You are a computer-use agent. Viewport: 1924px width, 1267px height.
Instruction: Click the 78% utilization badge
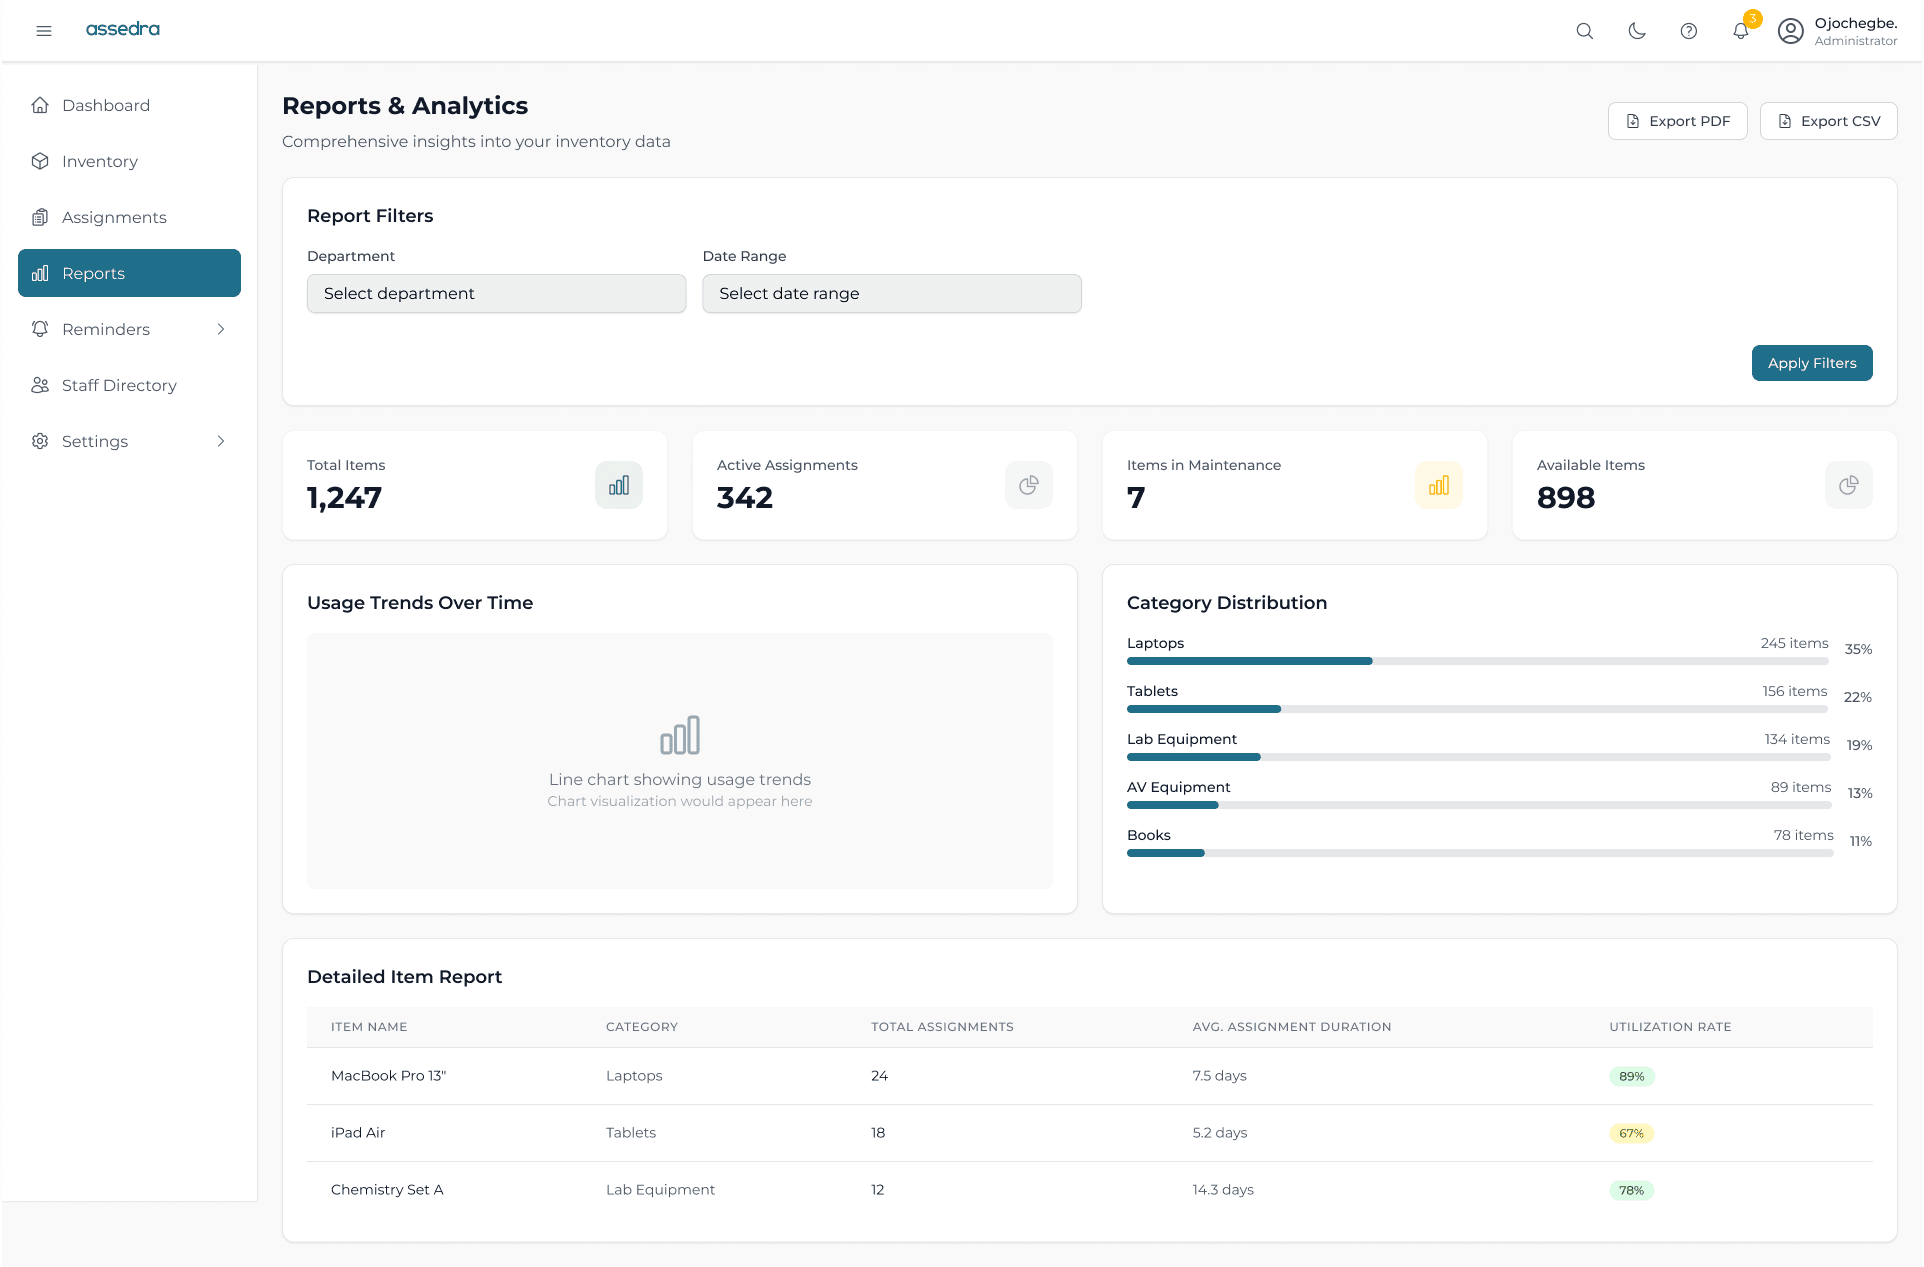[x=1632, y=1190]
